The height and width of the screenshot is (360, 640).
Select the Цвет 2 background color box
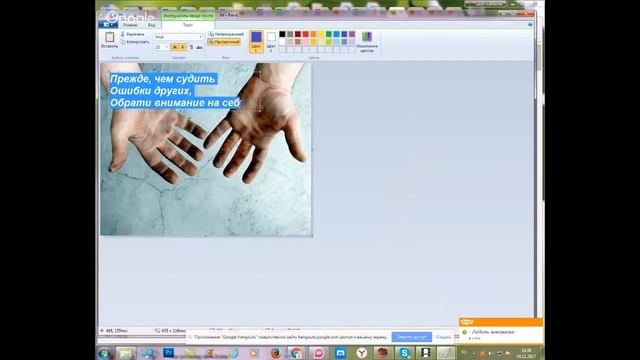(x=271, y=42)
